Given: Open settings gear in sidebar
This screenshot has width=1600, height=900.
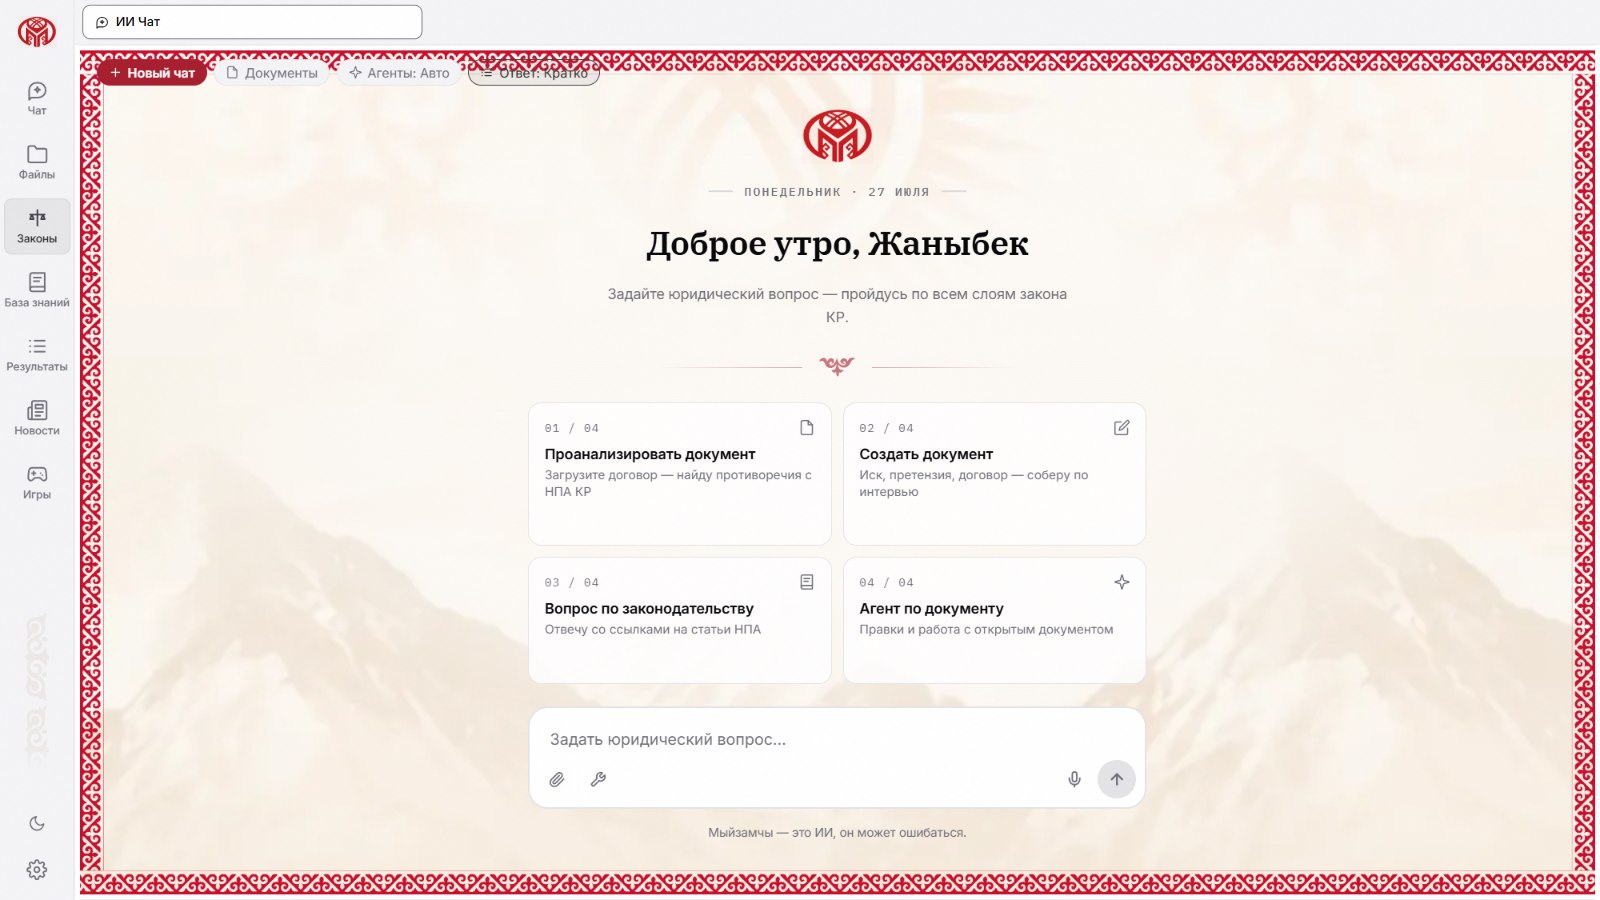Looking at the screenshot, I should (x=37, y=870).
